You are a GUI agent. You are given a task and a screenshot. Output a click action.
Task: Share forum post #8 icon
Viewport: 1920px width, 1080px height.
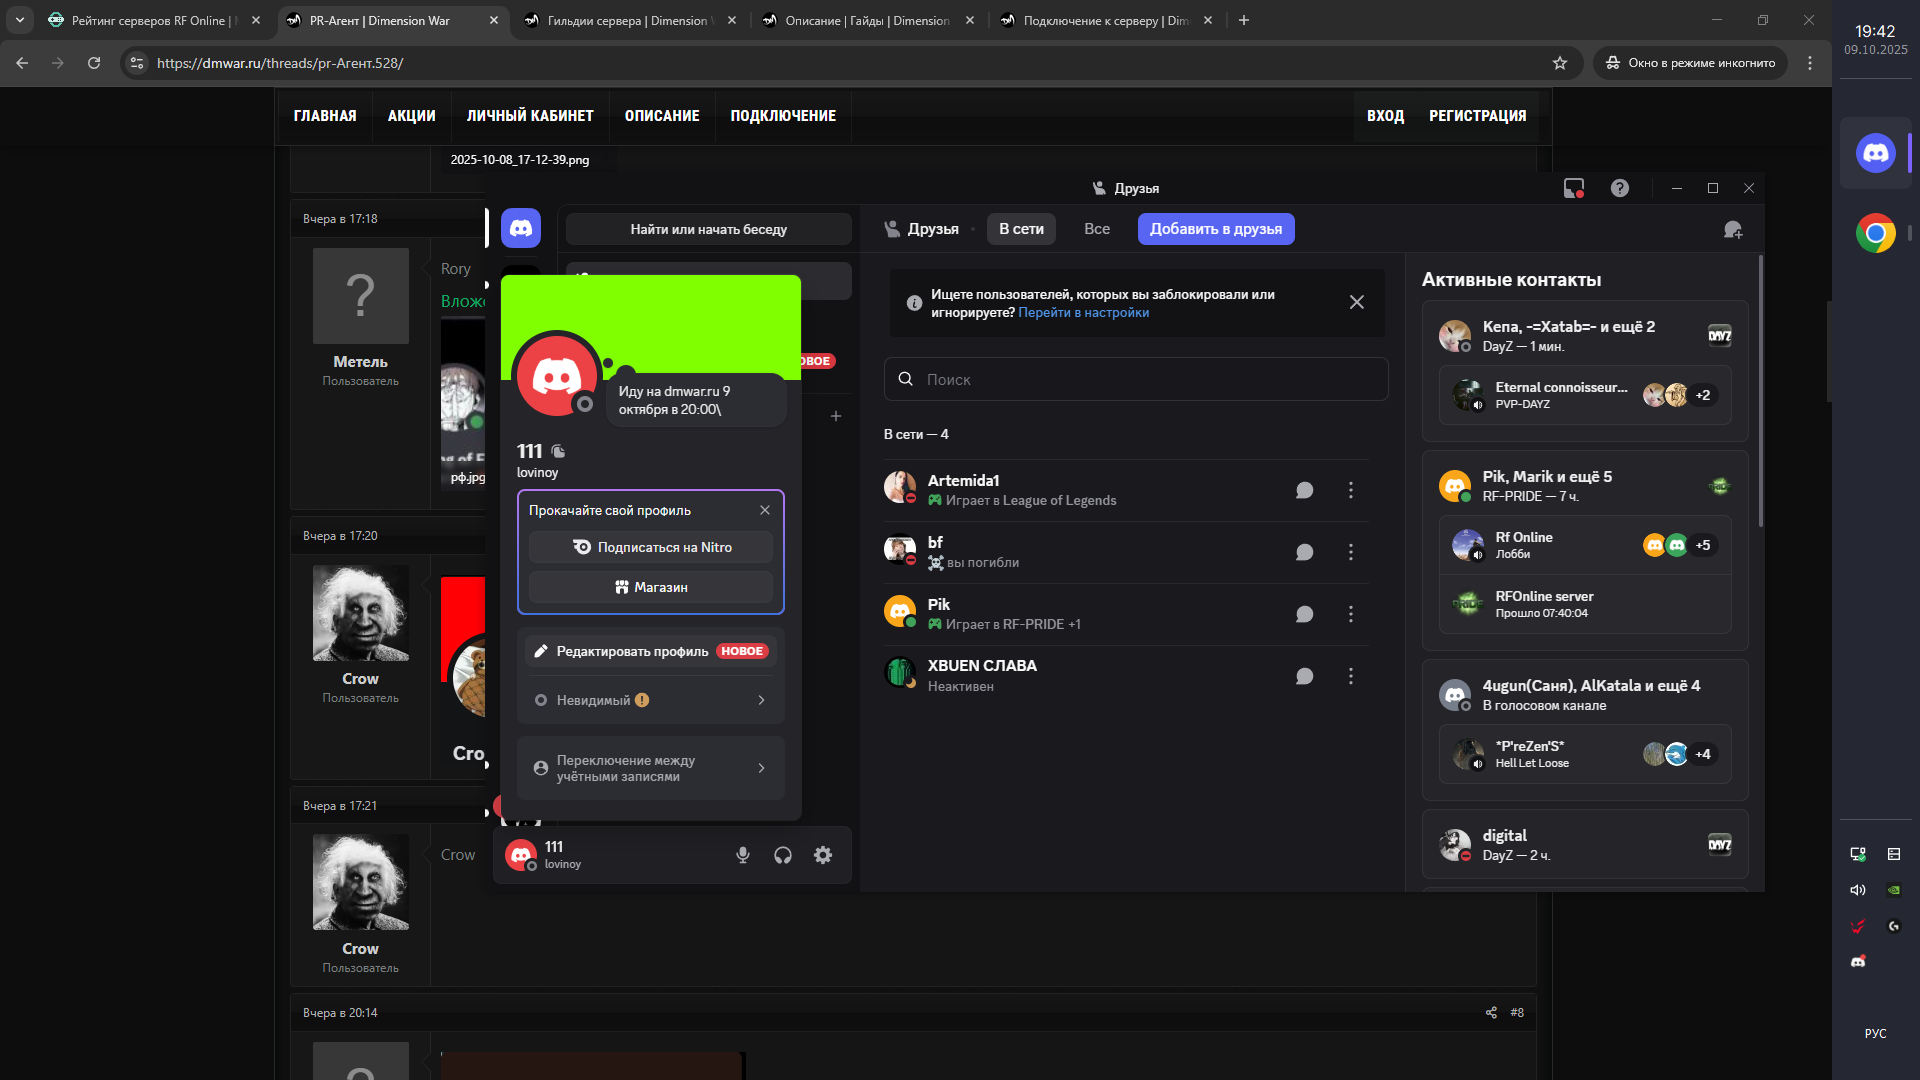point(1491,1012)
